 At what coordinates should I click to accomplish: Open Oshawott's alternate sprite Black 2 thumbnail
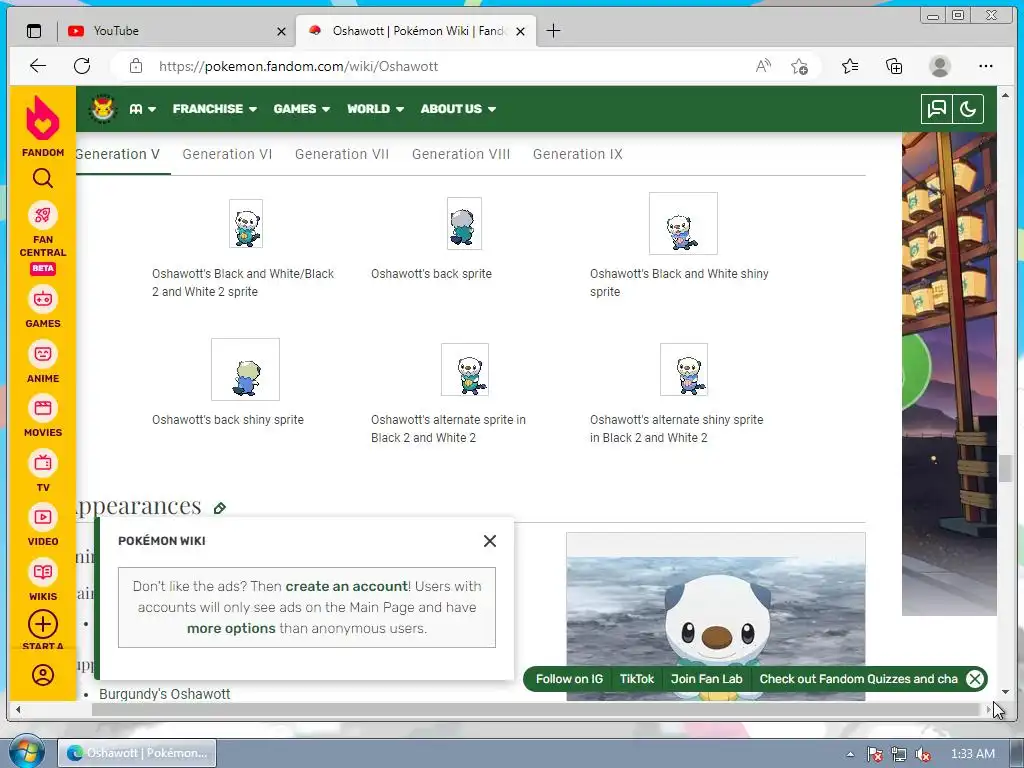(x=464, y=370)
